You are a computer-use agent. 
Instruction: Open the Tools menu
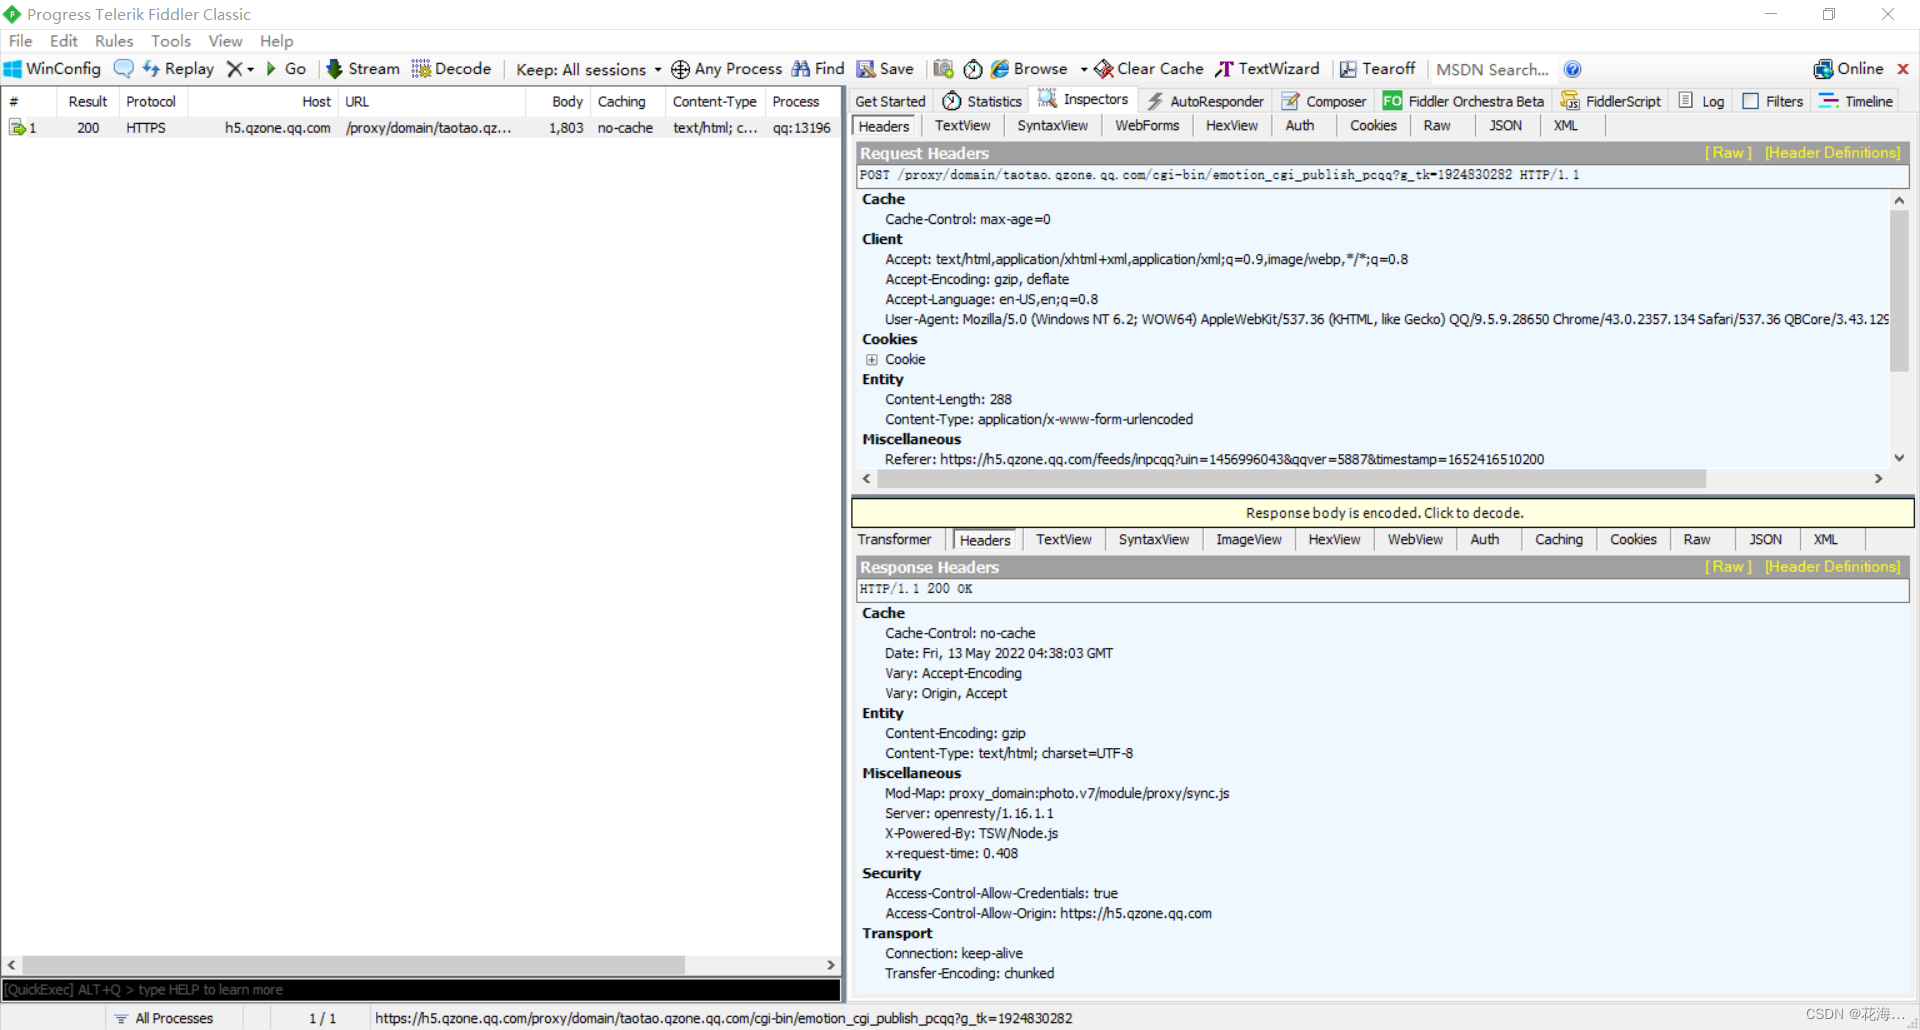pos(171,41)
